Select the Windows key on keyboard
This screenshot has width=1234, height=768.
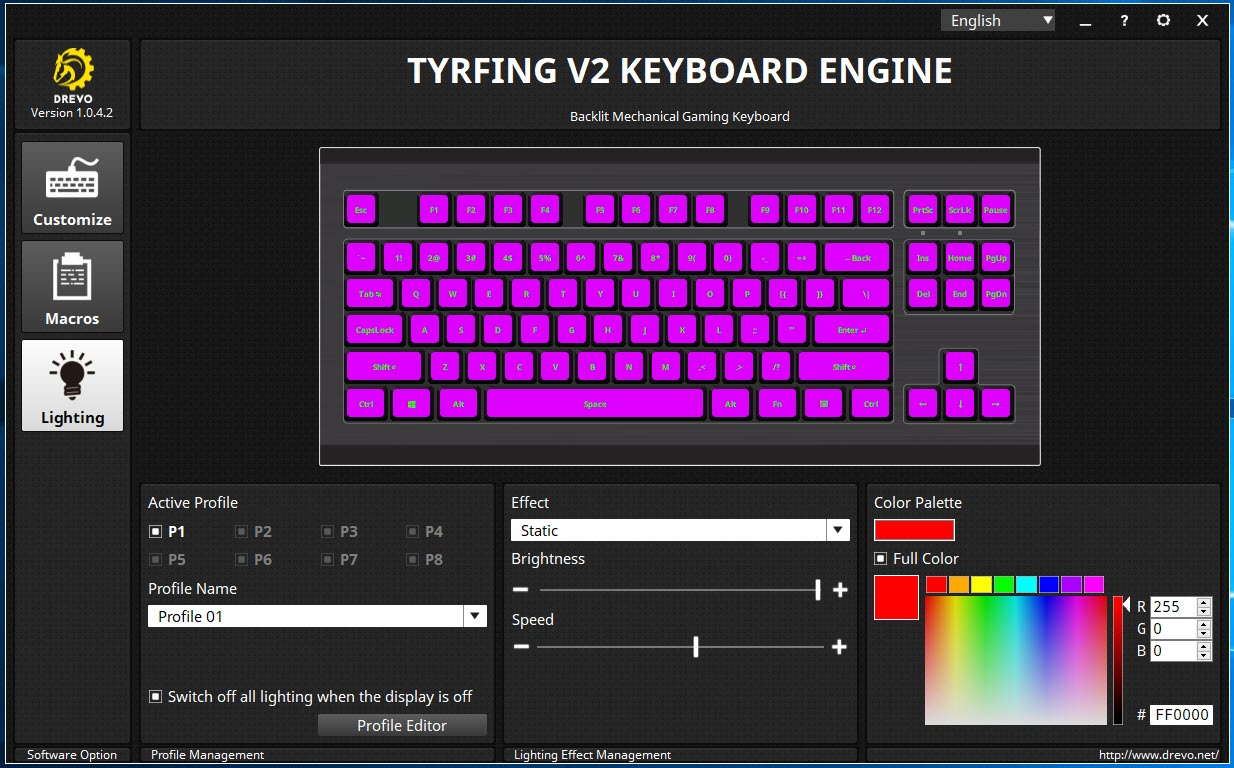[410, 404]
